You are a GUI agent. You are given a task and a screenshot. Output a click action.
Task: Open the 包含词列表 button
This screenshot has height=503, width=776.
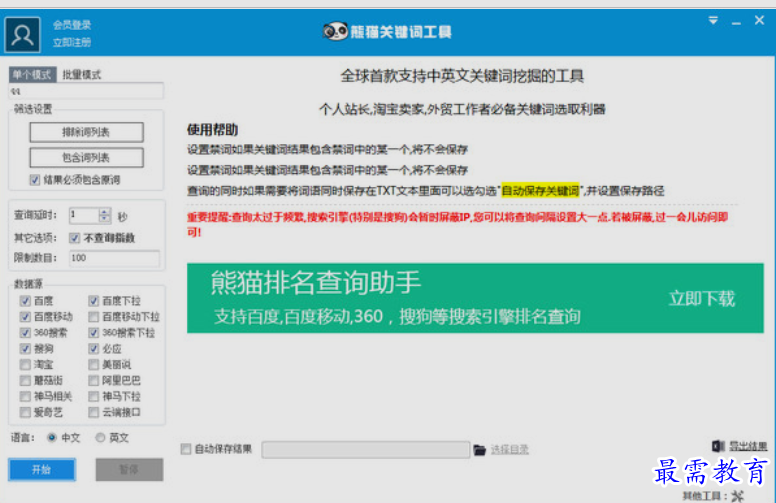click(87, 157)
